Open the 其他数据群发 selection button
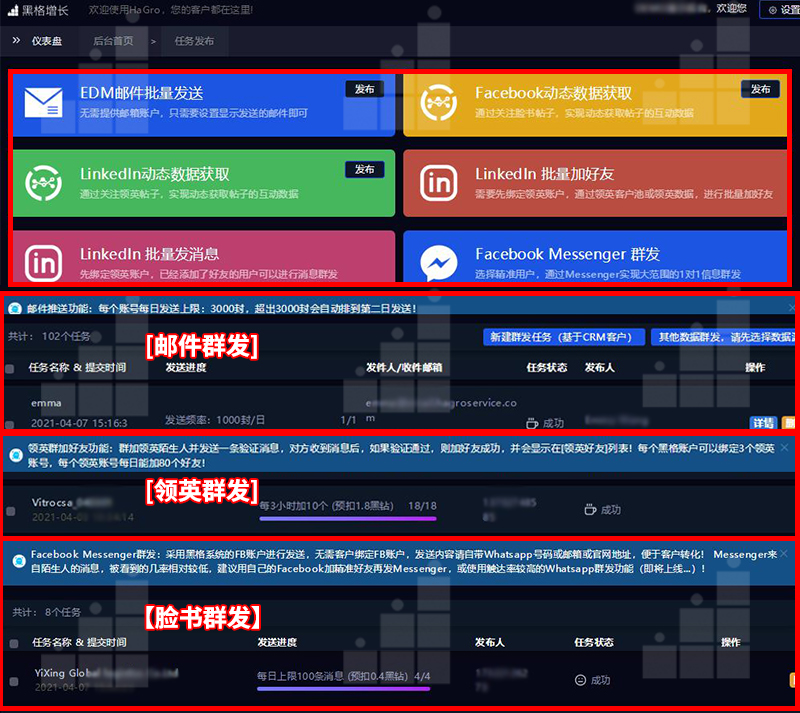The height and width of the screenshot is (713, 800). 722,337
